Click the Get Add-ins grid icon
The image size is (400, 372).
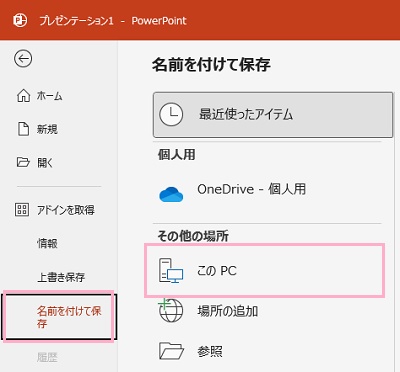coord(22,210)
